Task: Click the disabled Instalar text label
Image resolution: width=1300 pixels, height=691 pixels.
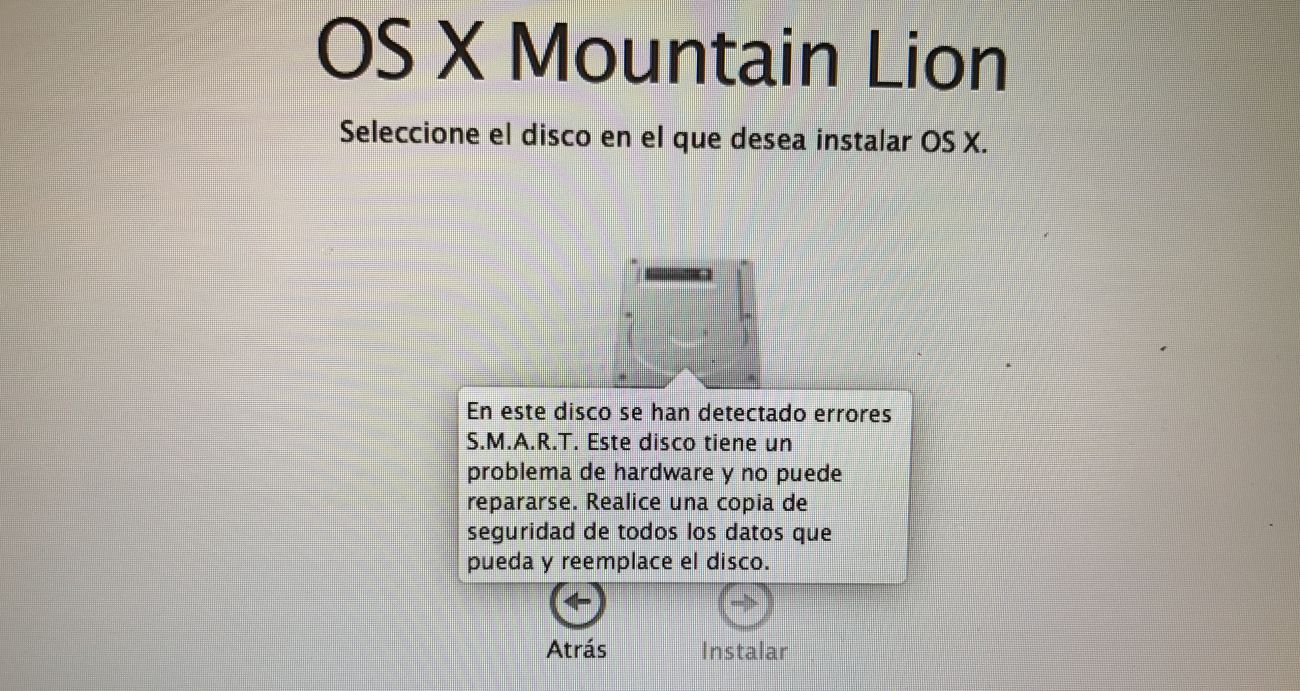Action: 744,652
